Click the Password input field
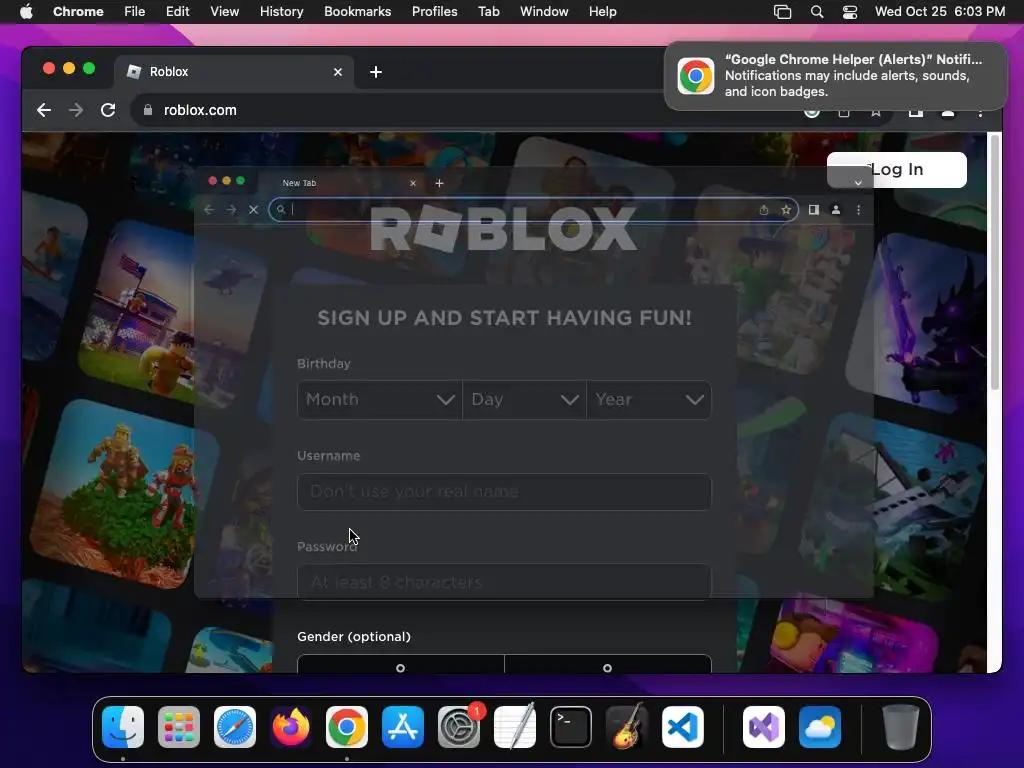Screen dimensions: 1024x768 click(x=504, y=582)
